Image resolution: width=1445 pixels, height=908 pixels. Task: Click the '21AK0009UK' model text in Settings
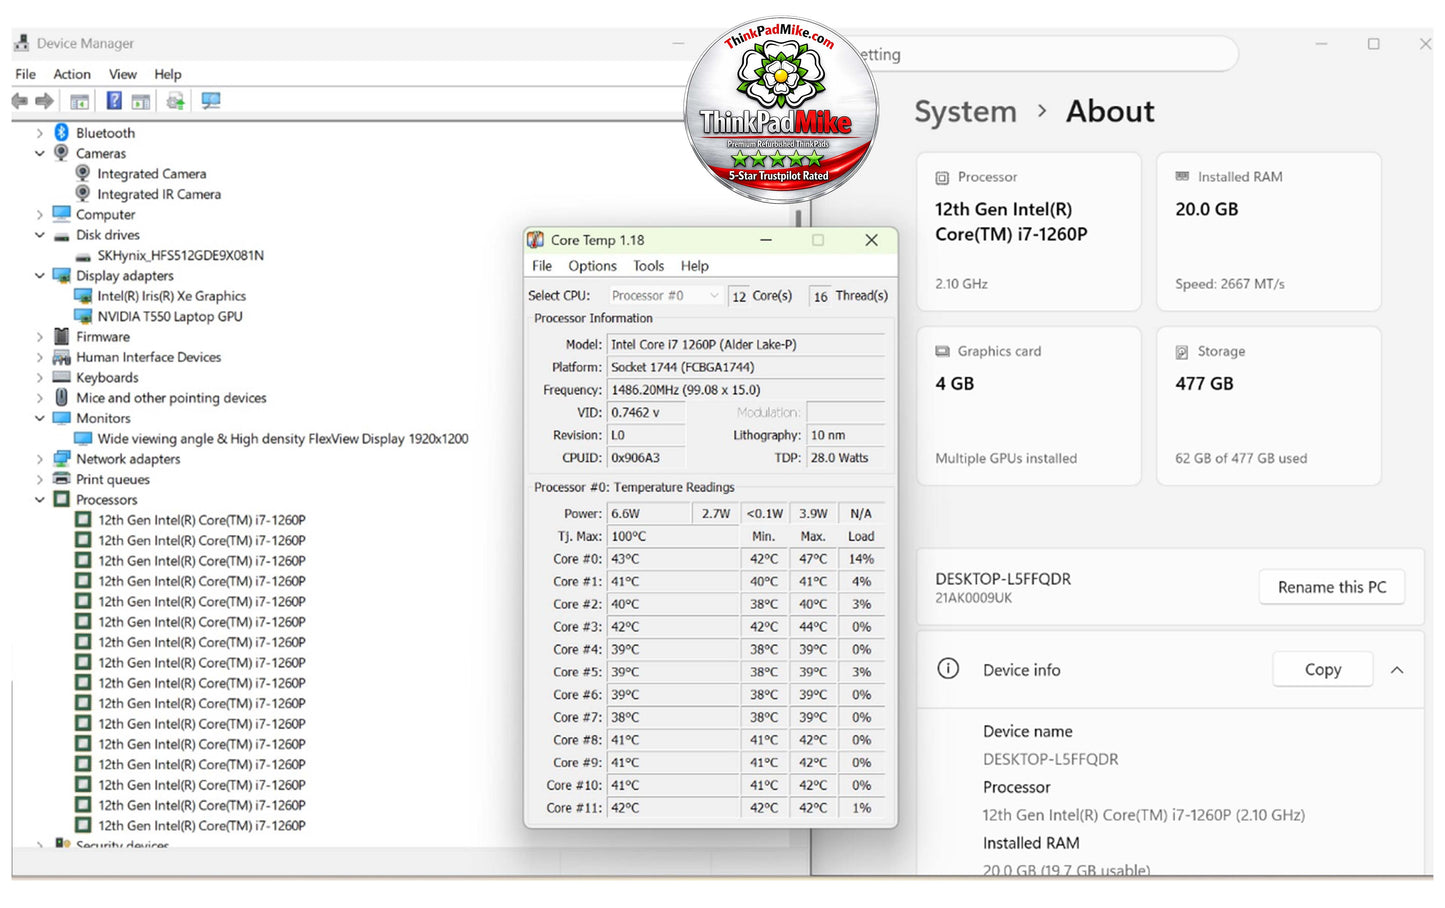(x=973, y=598)
